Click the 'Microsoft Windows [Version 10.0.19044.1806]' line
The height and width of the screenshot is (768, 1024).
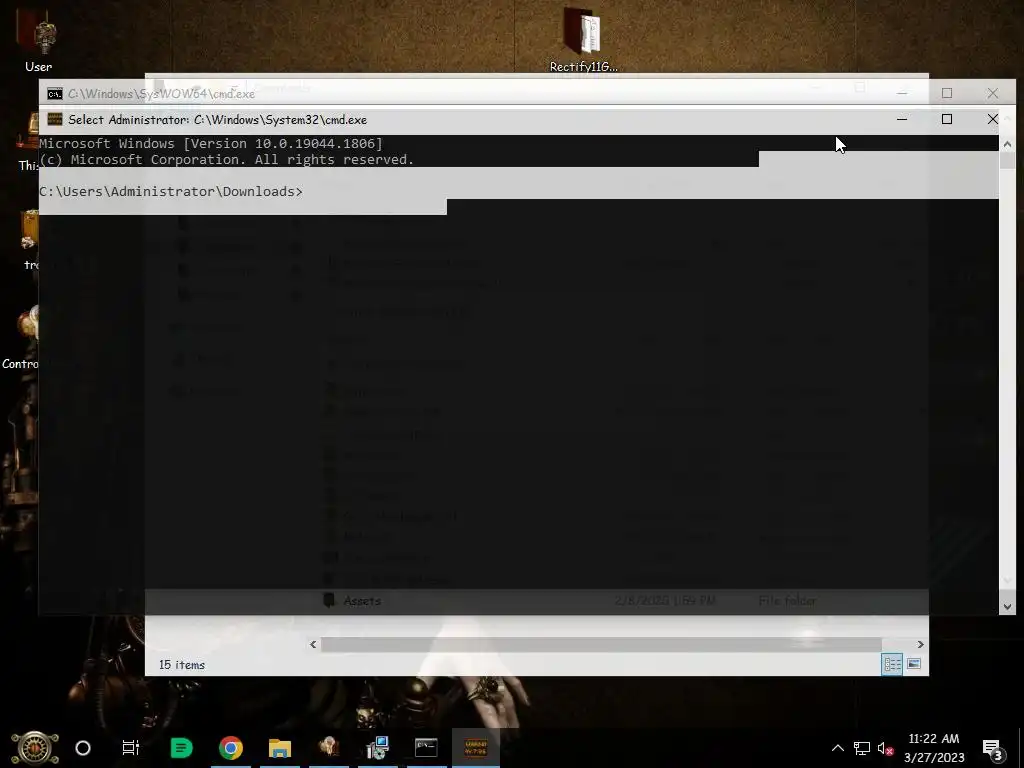(210, 143)
